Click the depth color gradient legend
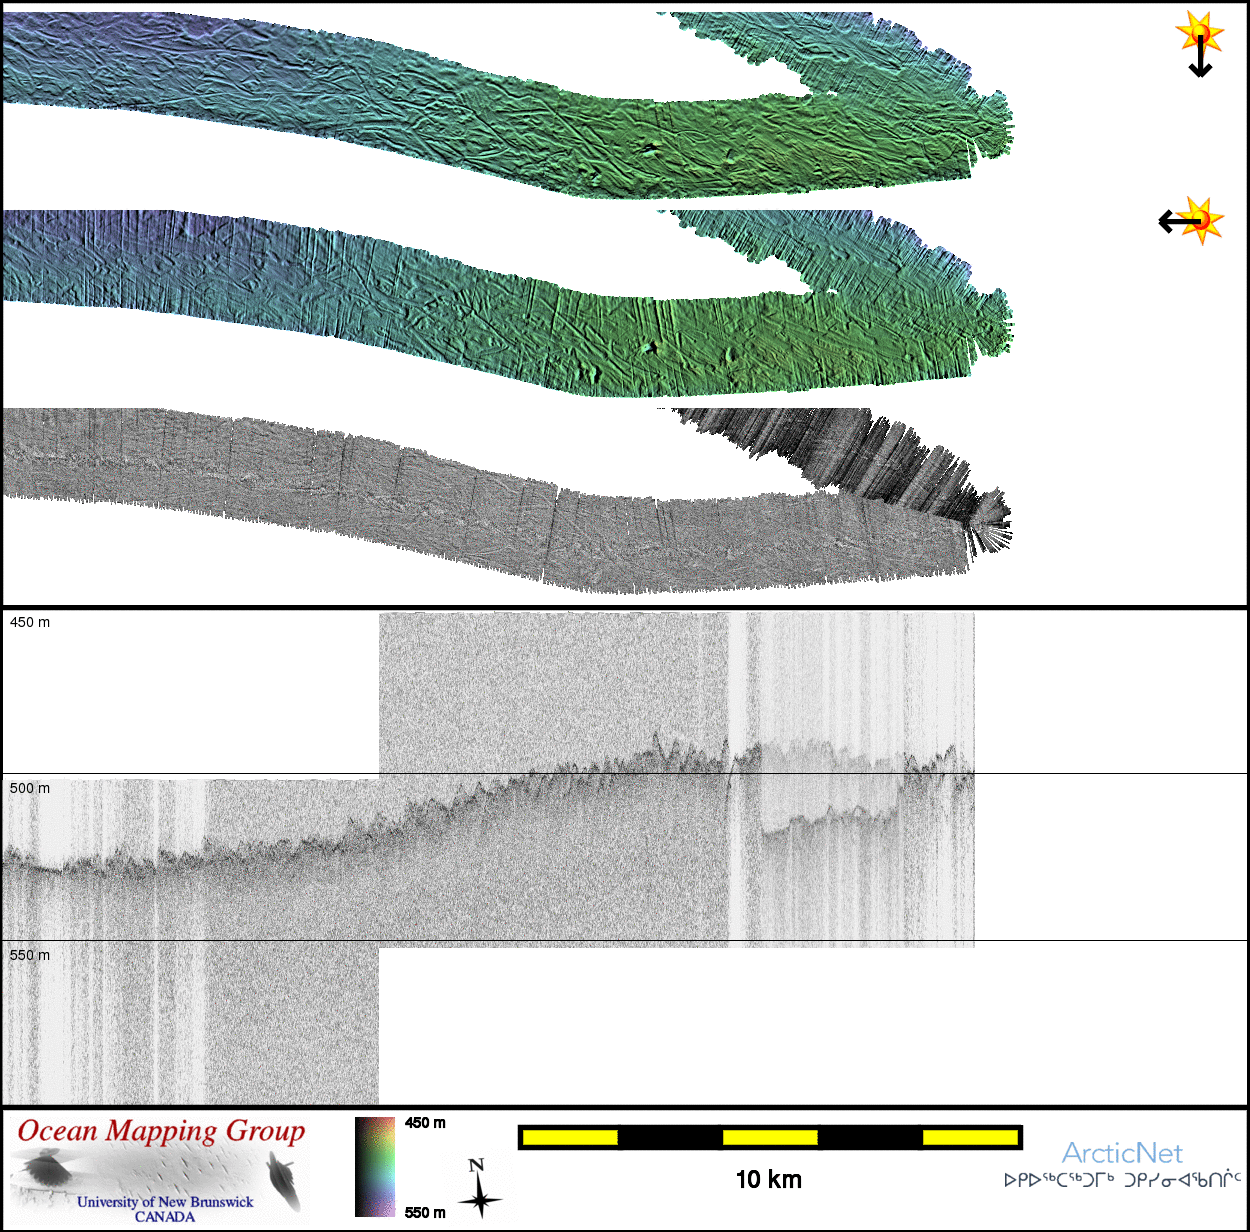The height and width of the screenshot is (1232, 1250). coord(375,1166)
